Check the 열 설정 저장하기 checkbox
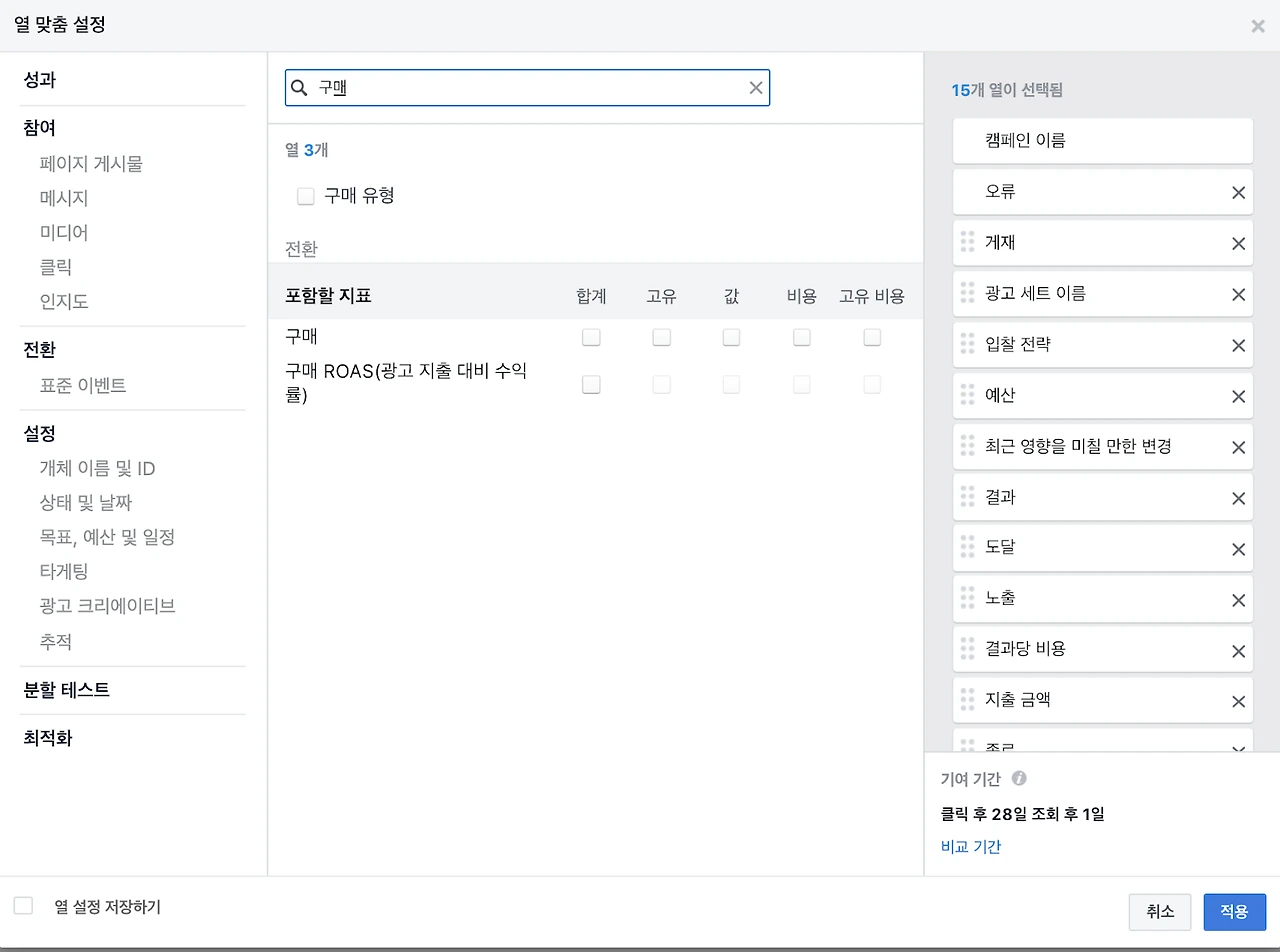 tap(23, 906)
